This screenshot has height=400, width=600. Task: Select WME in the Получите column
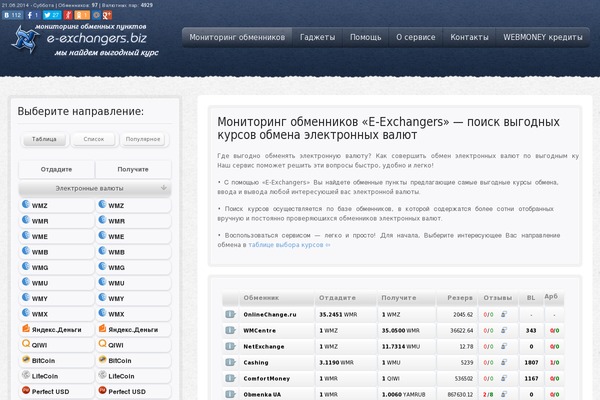click(x=133, y=236)
